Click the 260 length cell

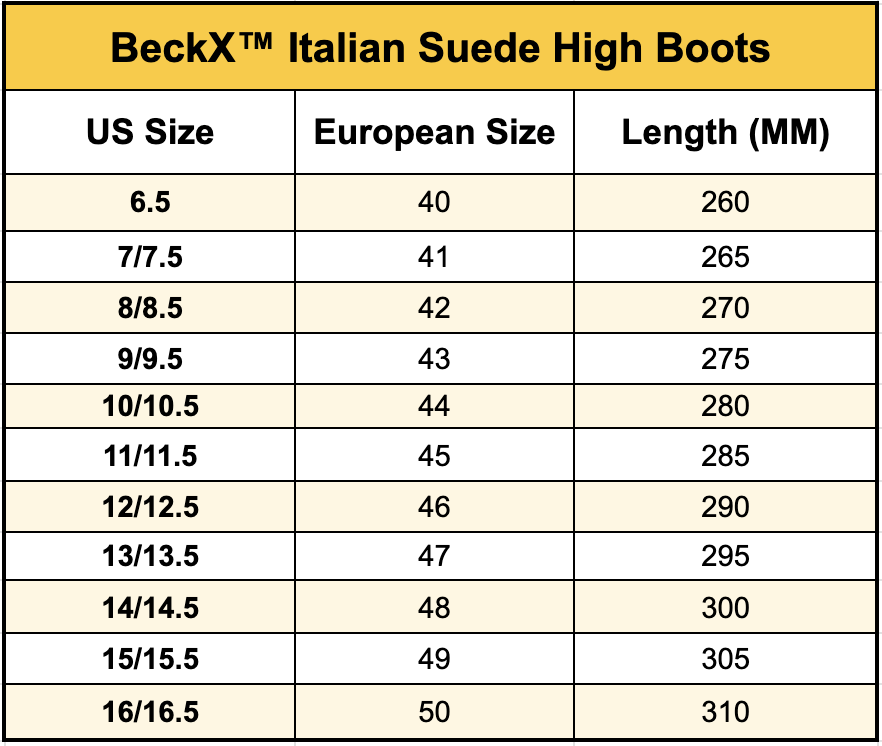(725, 203)
